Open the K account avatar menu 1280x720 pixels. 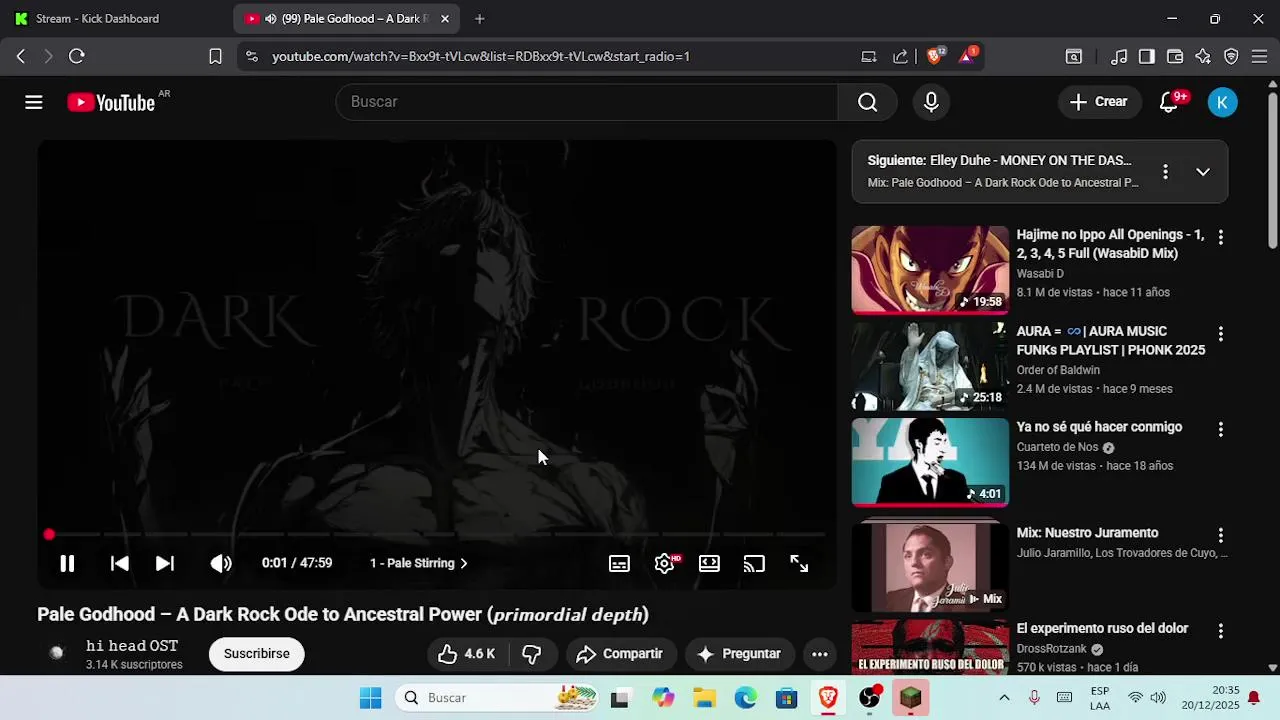(x=1222, y=102)
